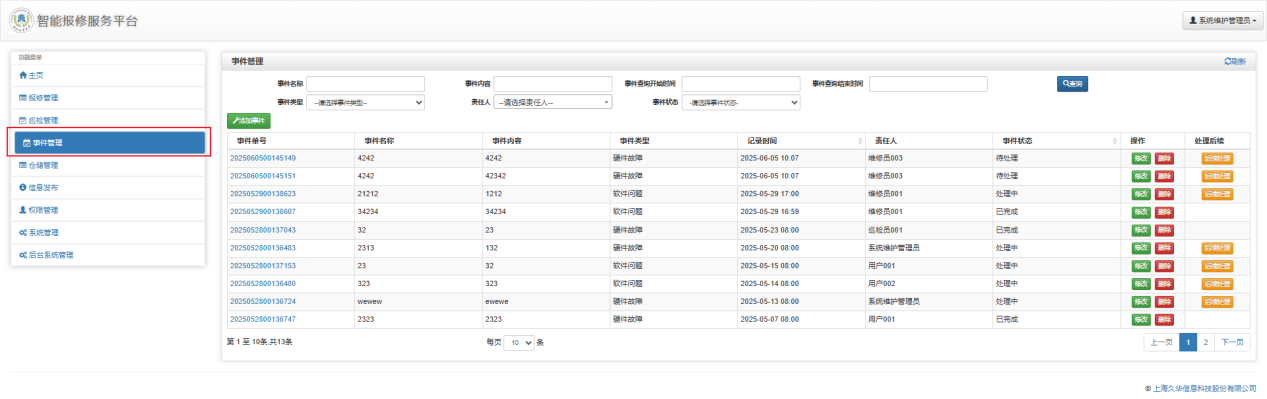
Task: Click 后续处理 for event 2025052900138623
Action: point(1217,194)
